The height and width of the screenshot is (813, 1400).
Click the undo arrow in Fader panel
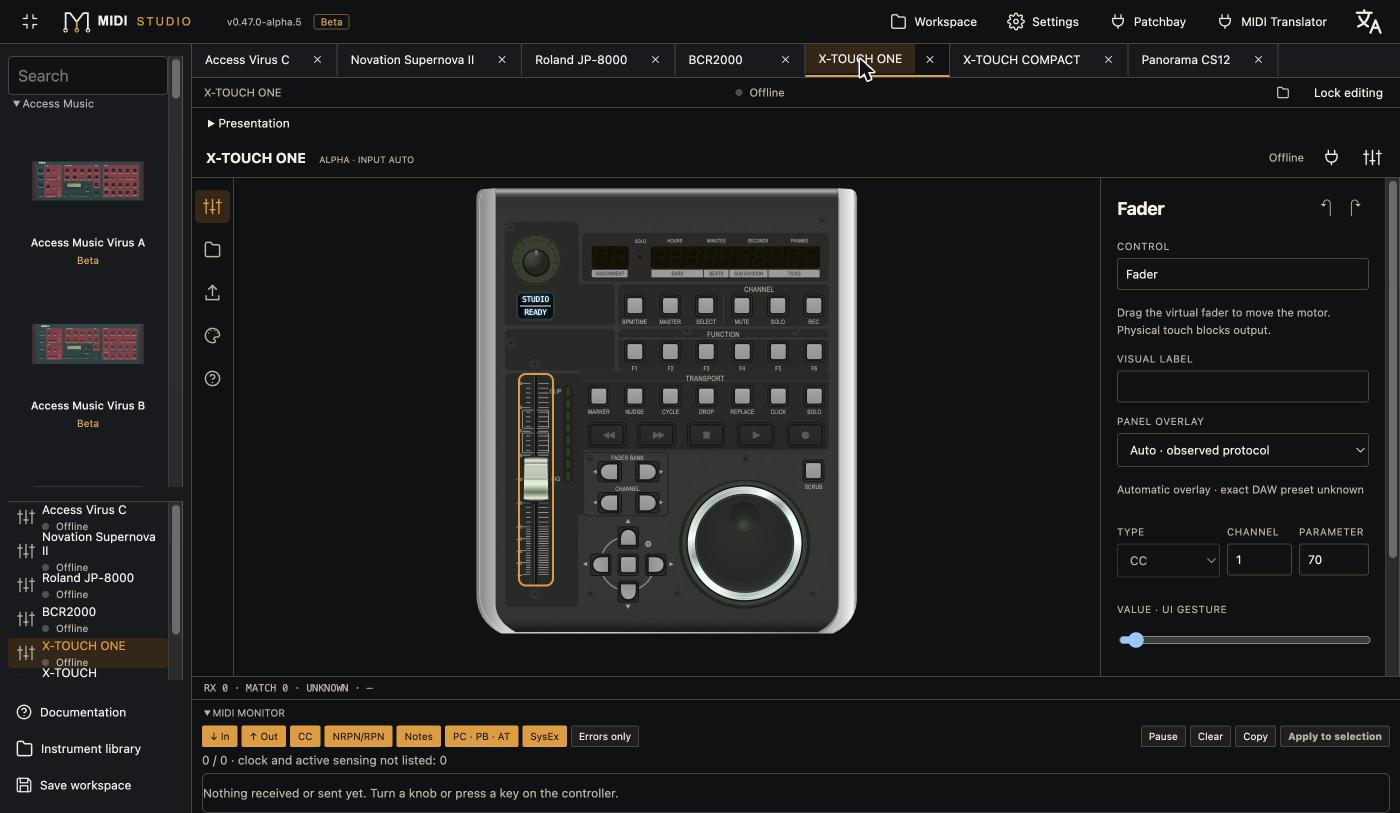pyautogui.click(x=1326, y=207)
